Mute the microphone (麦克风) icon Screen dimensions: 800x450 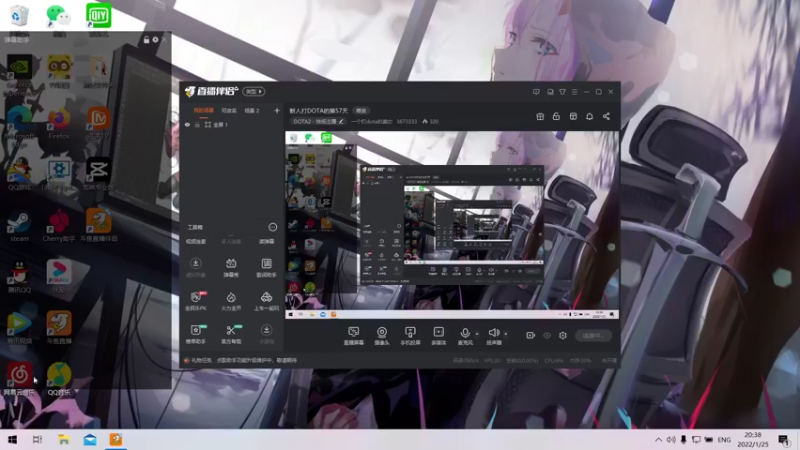click(465, 333)
